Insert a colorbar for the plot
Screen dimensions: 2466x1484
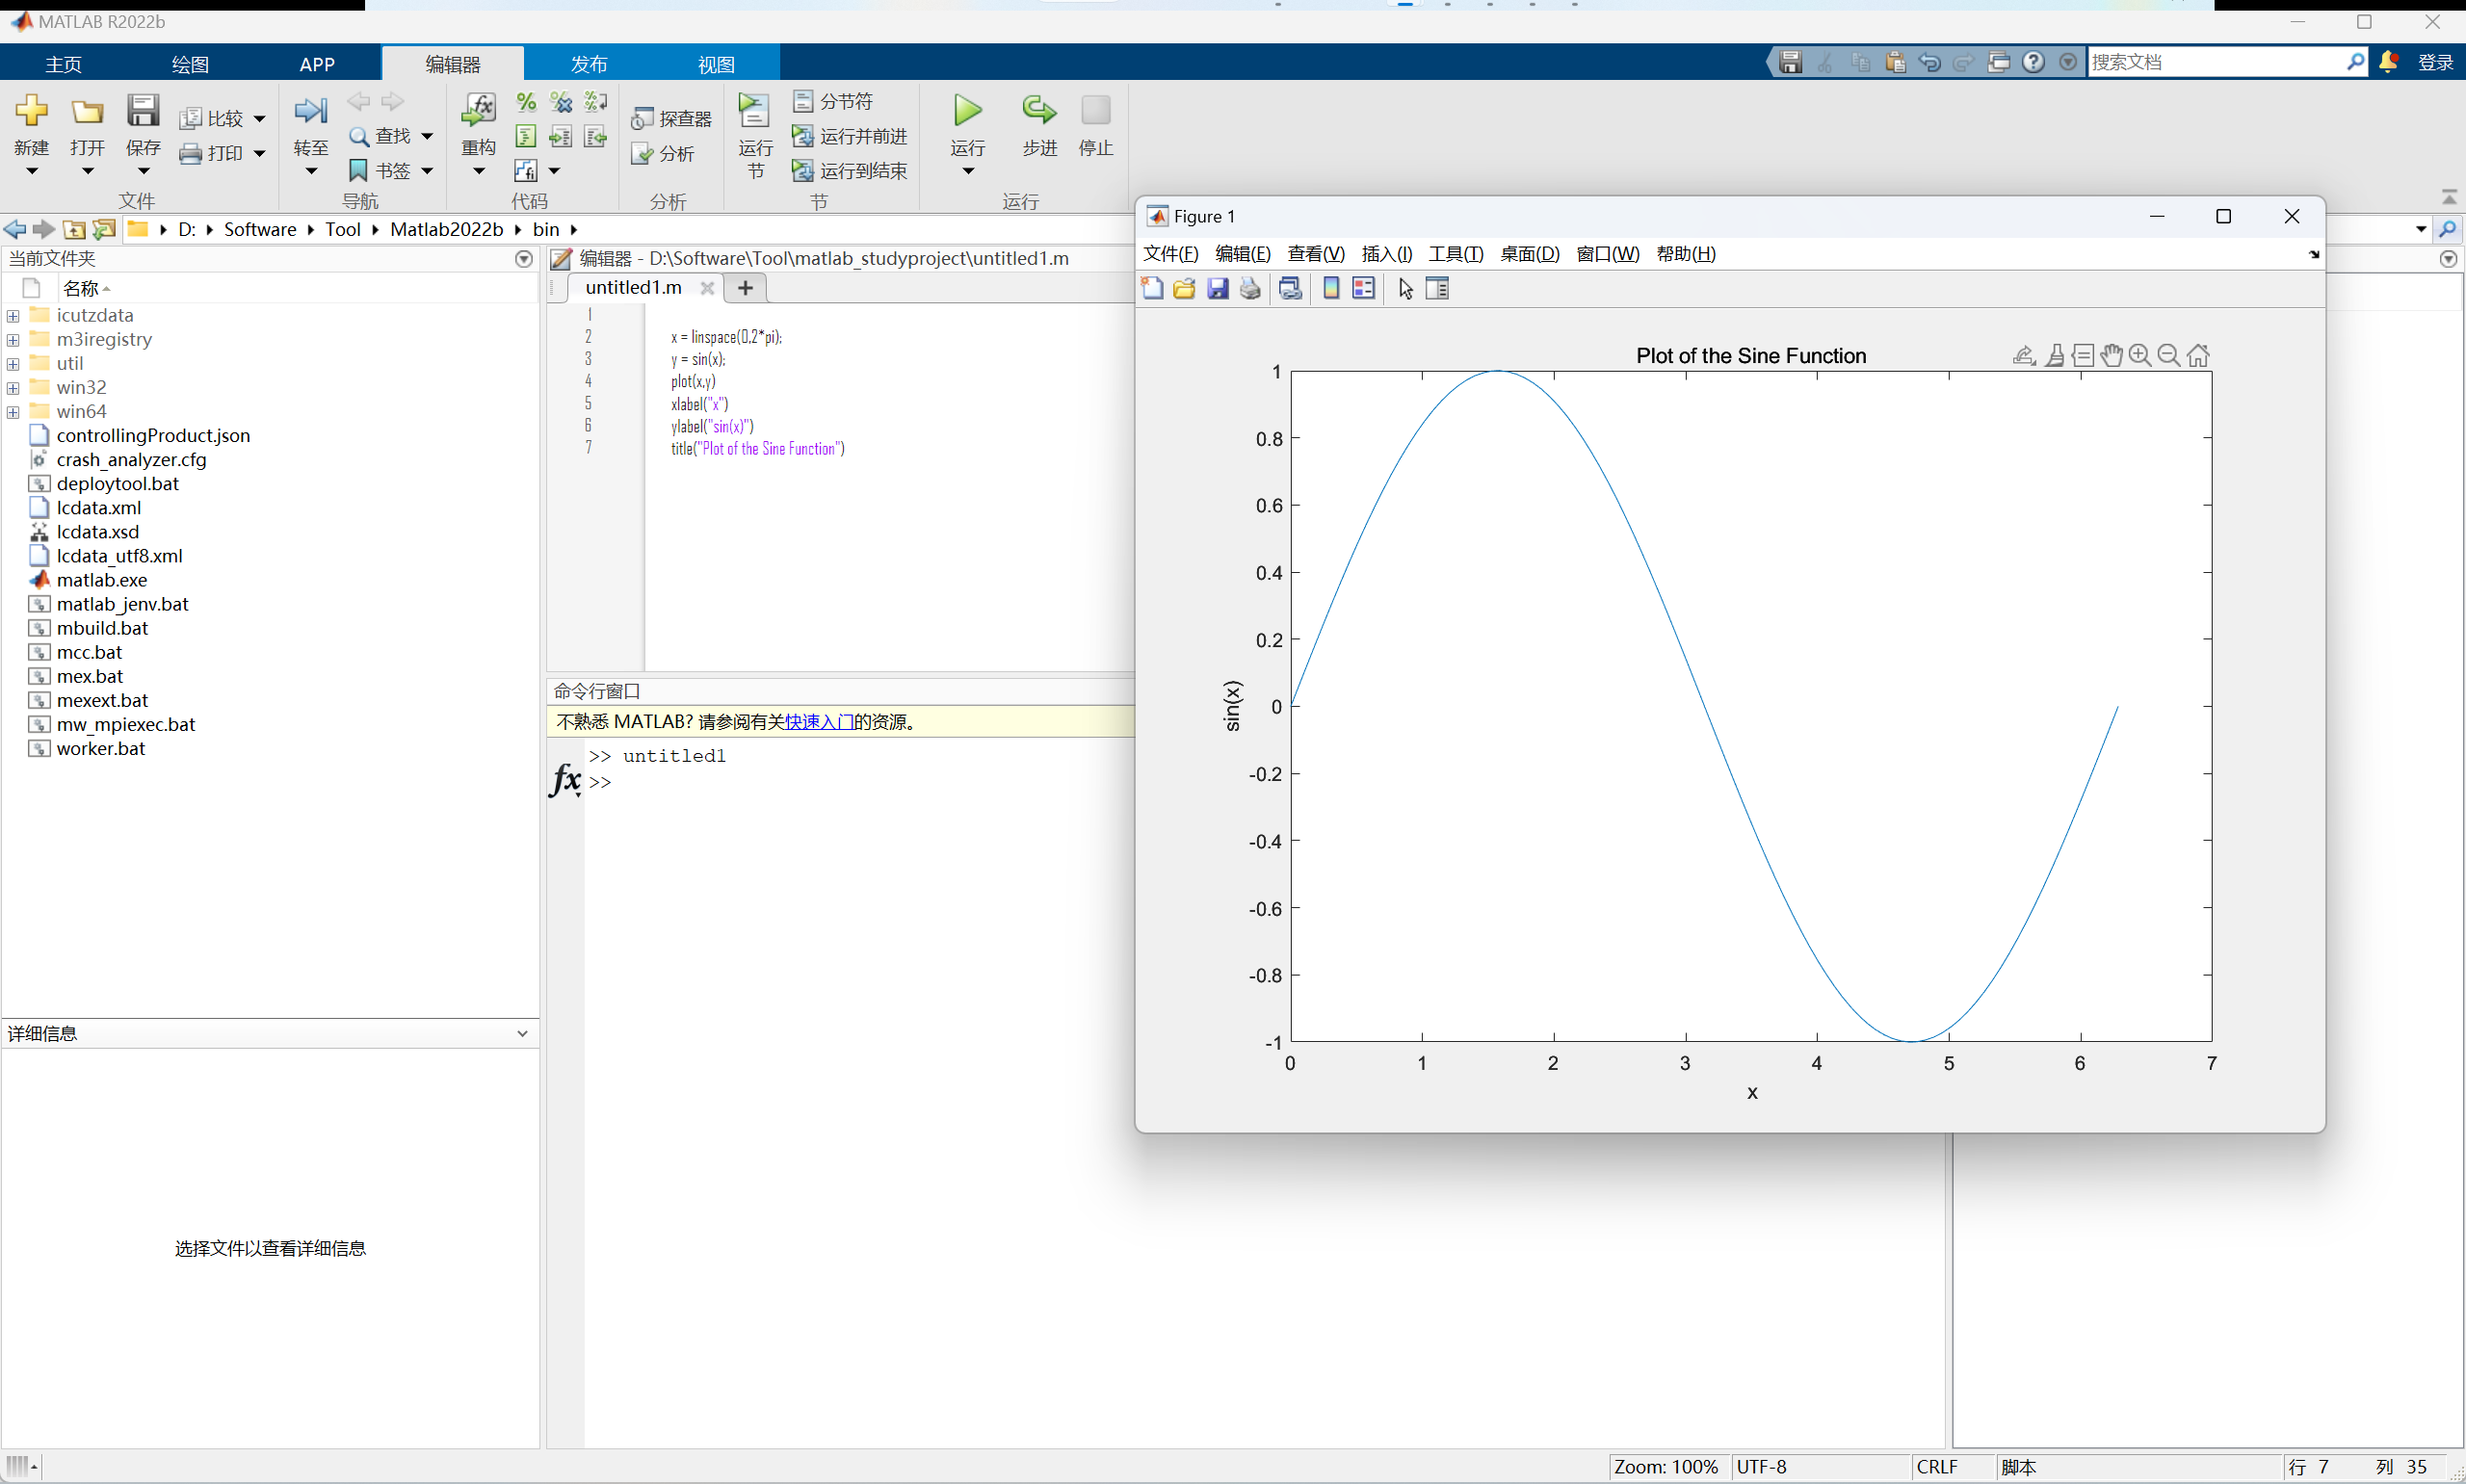tap(1330, 288)
